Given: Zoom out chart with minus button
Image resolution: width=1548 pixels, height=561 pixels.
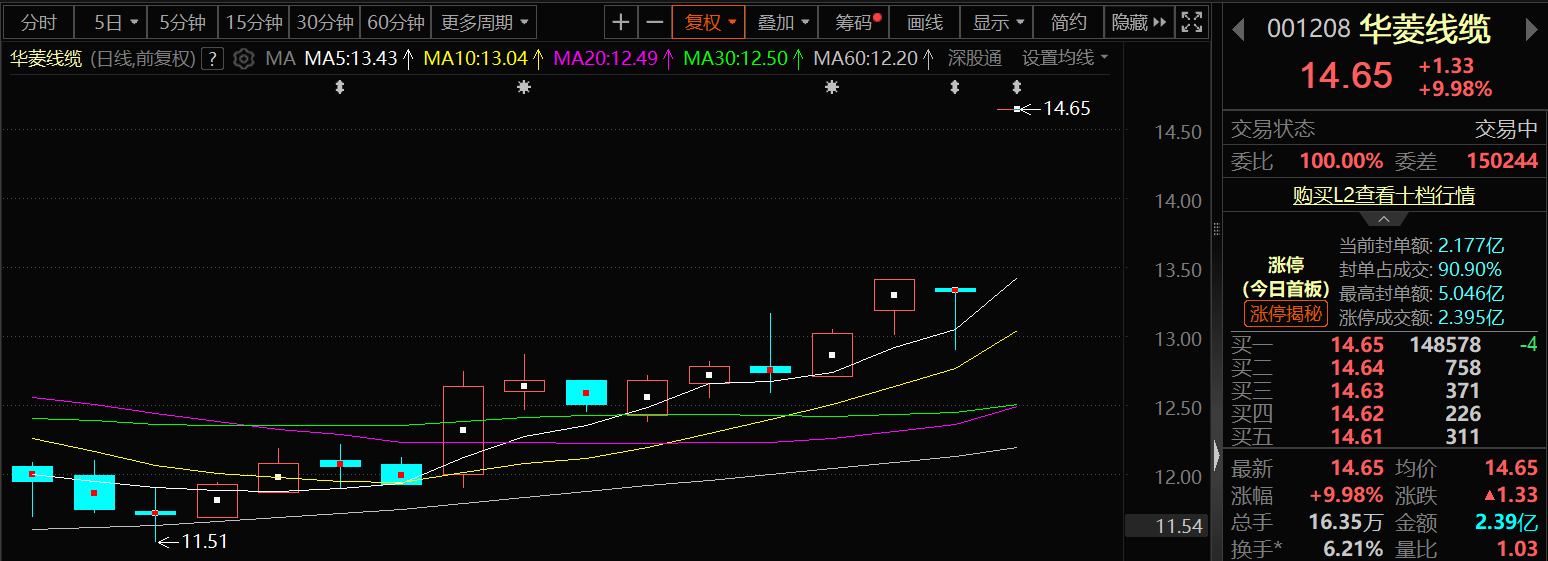Looking at the screenshot, I should (654, 22).
